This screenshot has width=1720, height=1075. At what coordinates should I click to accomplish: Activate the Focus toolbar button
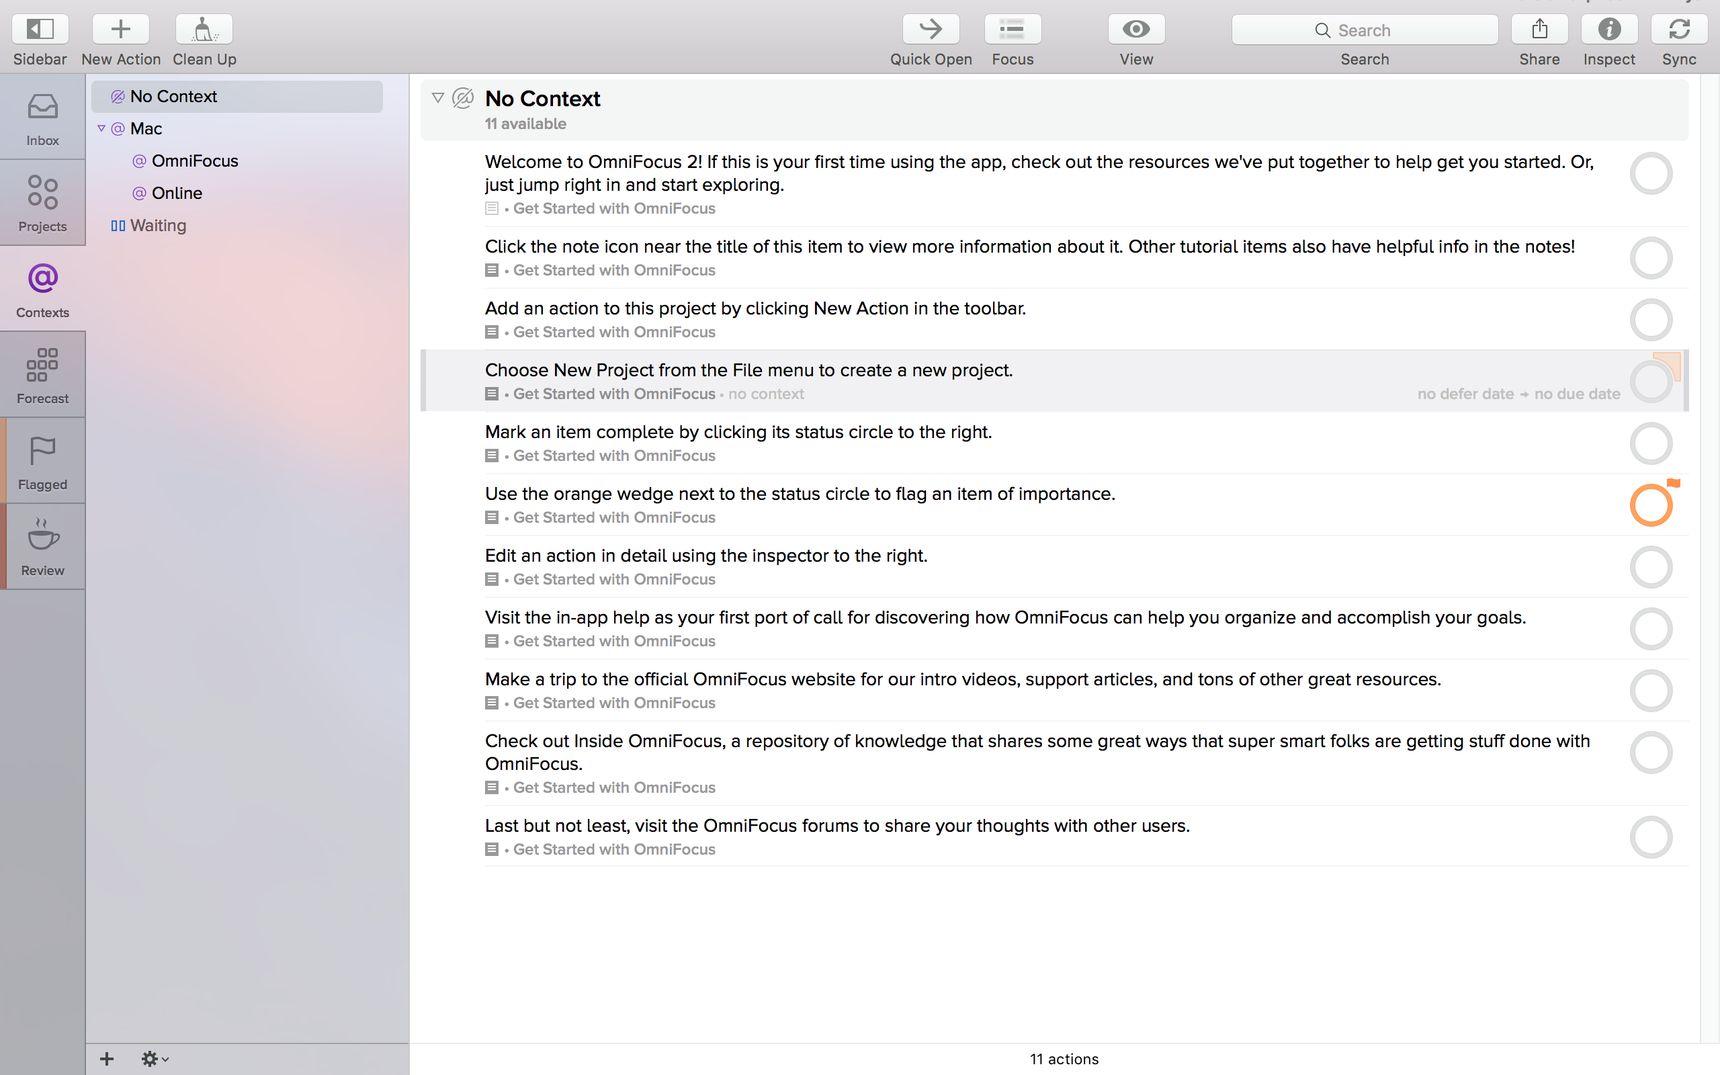(1012, 29)
